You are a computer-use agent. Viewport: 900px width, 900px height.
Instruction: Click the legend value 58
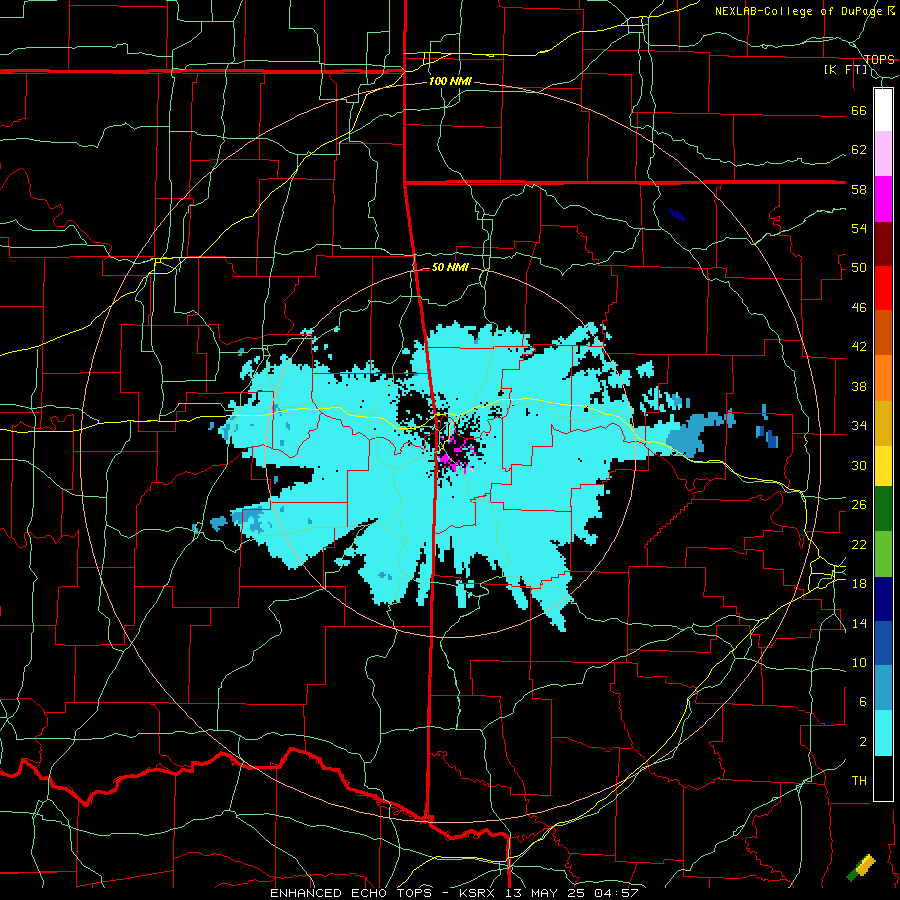(x=859, y=189)
